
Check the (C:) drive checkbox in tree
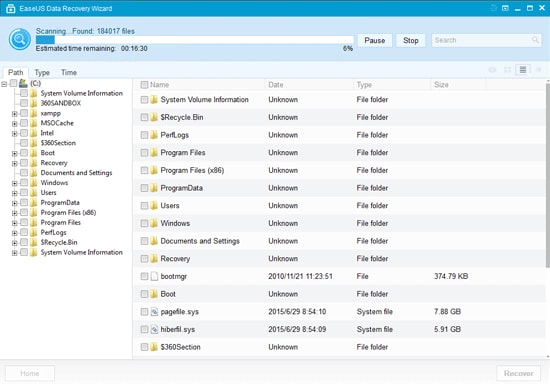click(13, 83)
